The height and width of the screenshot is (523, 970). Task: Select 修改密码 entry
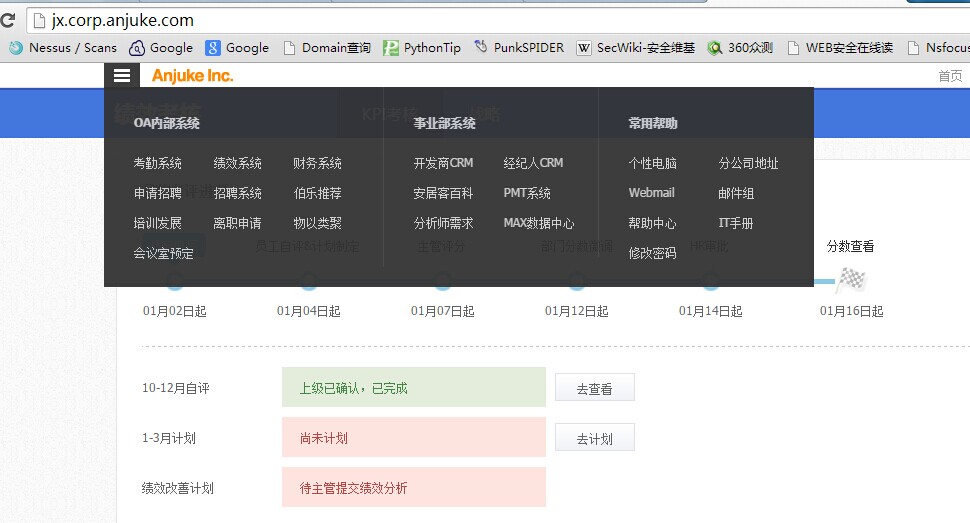[x=653, y=253]
